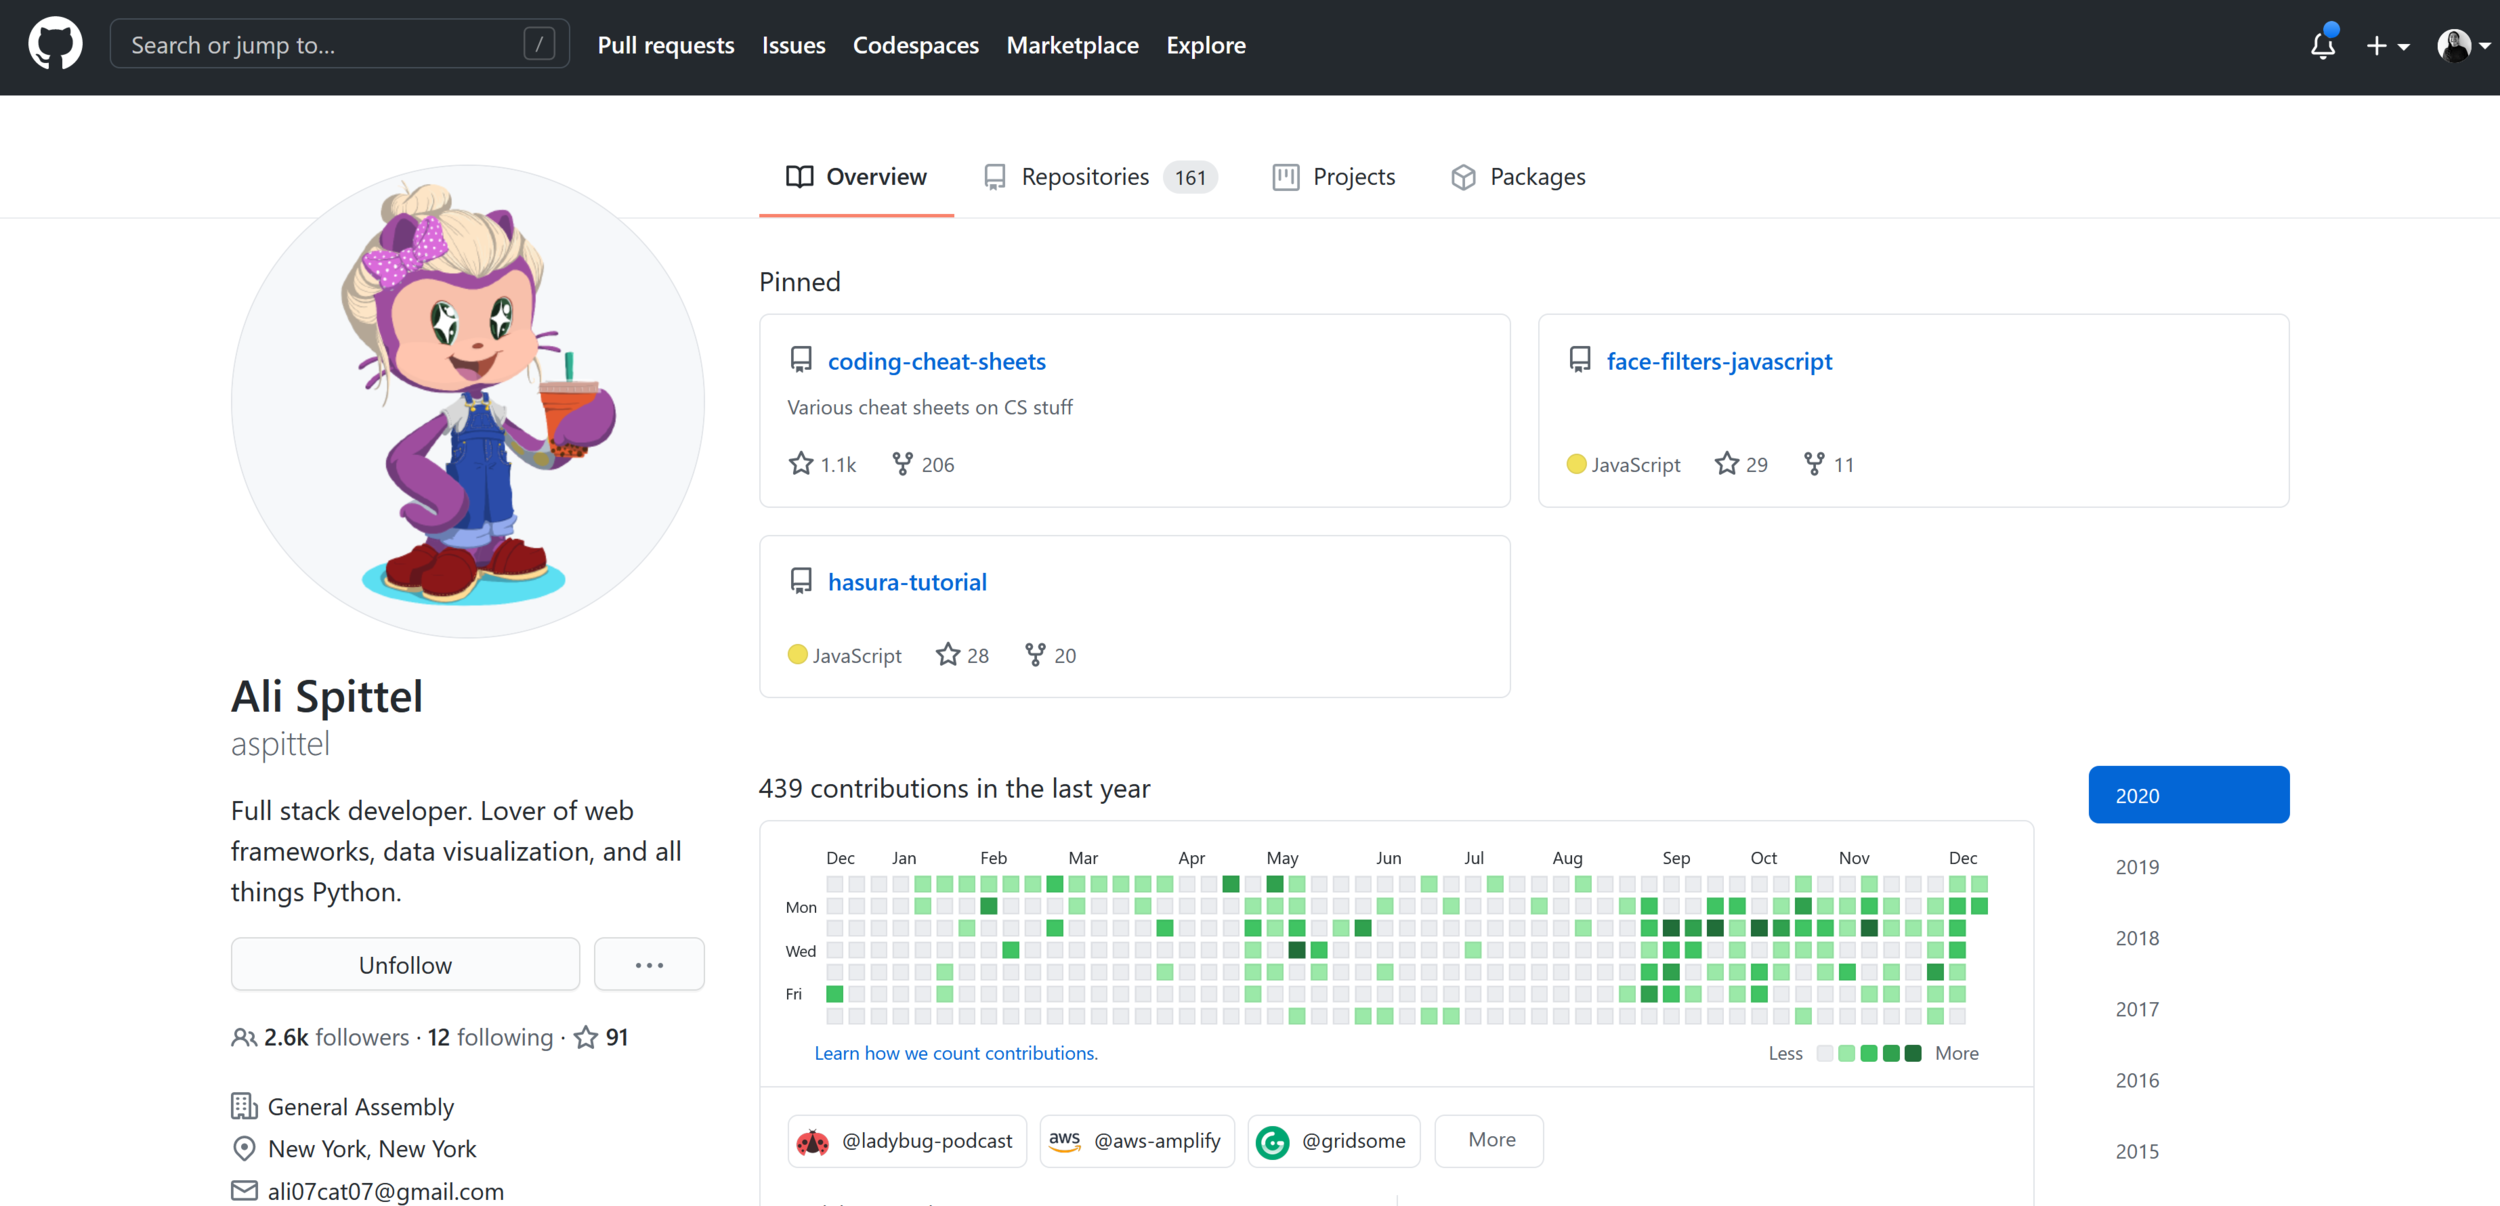The height and width of the screenshot is (1206, 2500).
Task: Click darkest green square in contributions legend
Action: point(1913,1053)
